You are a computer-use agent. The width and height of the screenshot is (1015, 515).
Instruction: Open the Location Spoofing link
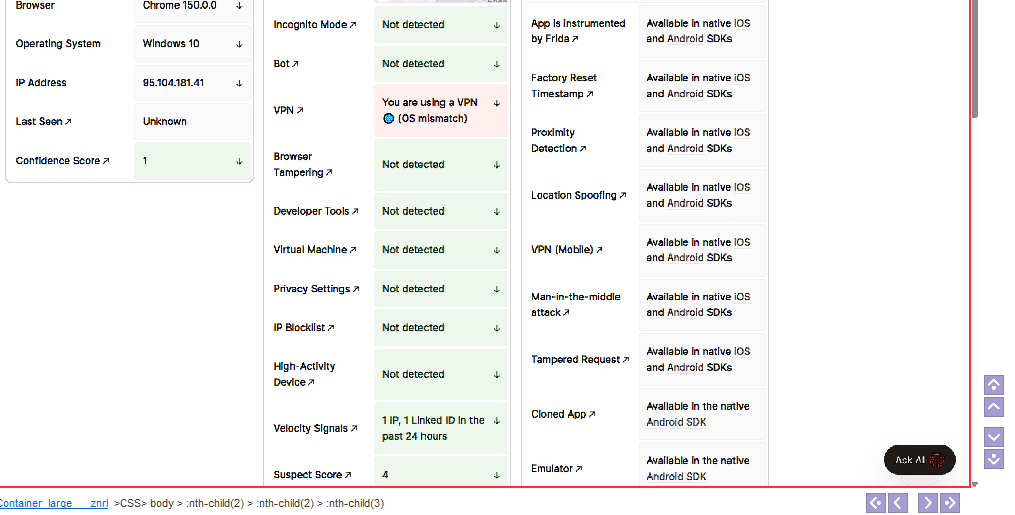(579, 195)
